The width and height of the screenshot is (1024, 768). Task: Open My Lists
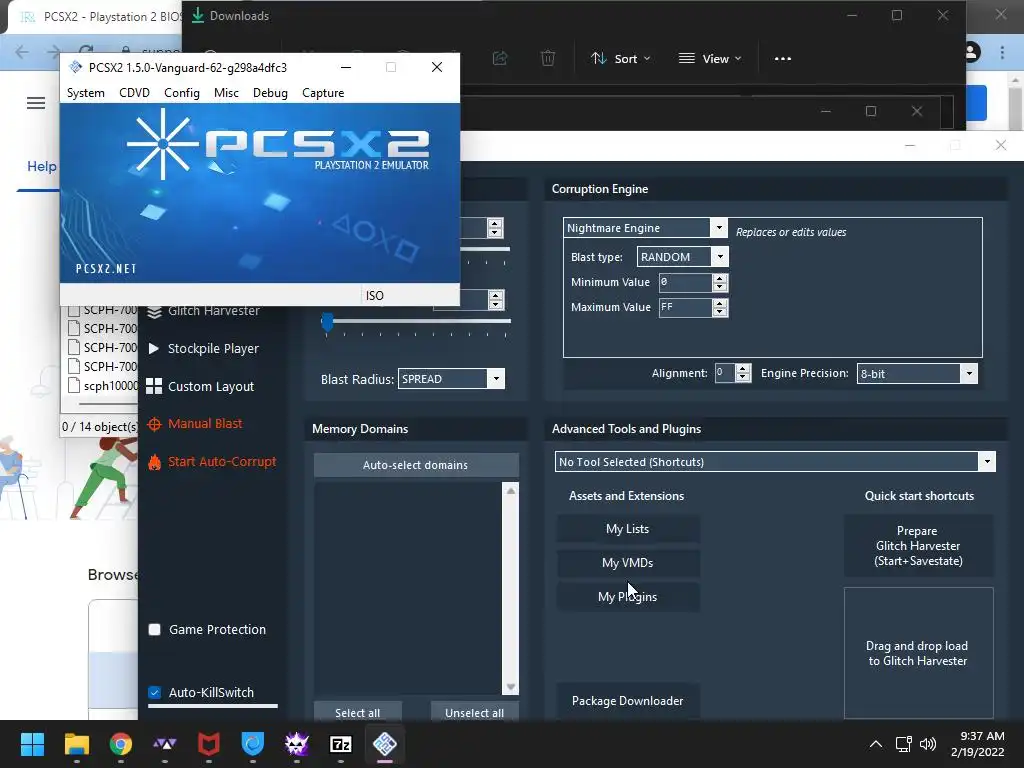point(628,529)
